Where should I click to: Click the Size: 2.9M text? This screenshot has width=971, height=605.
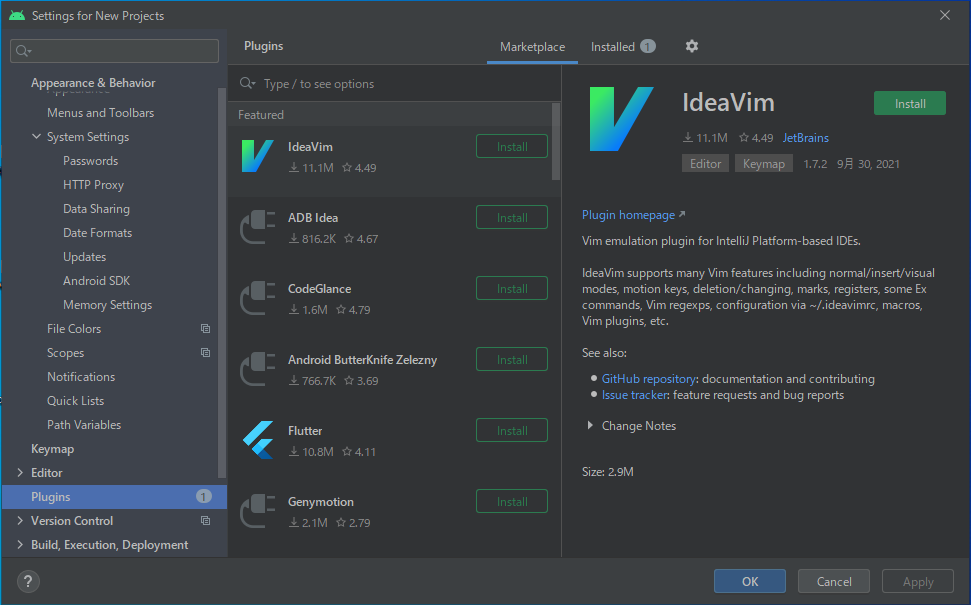(x=607, y=472)
